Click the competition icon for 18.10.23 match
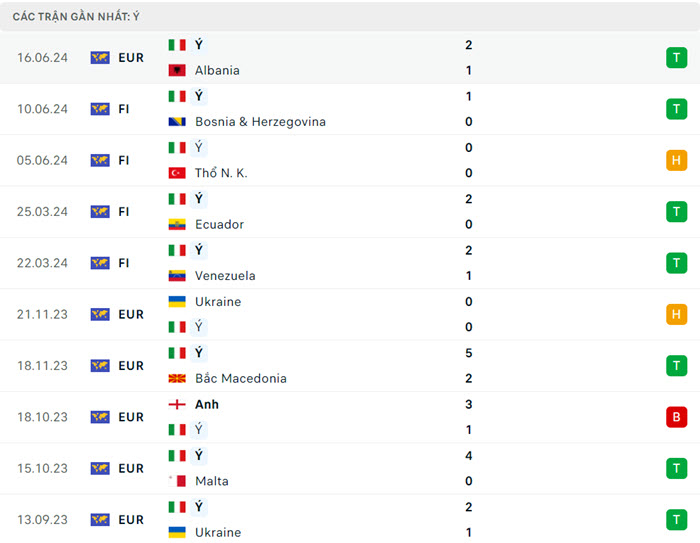700x543 pixels. tap(100, 417)
